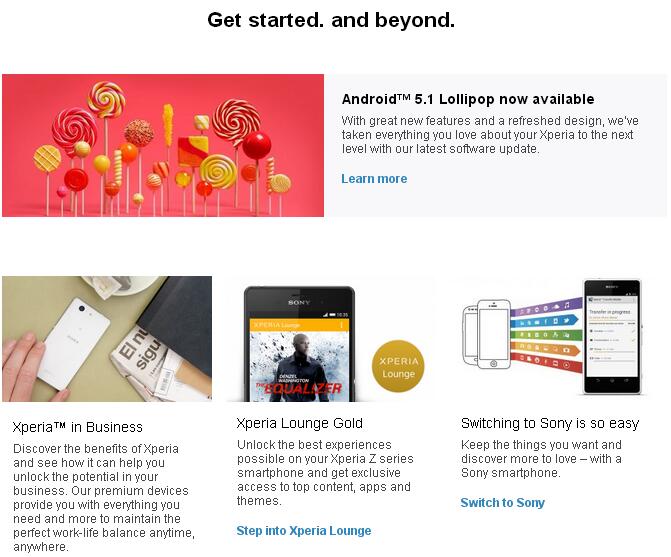The image size is (671, 557).
Task: Click the Switching to Sony is so easy heading
Action: 550,423
